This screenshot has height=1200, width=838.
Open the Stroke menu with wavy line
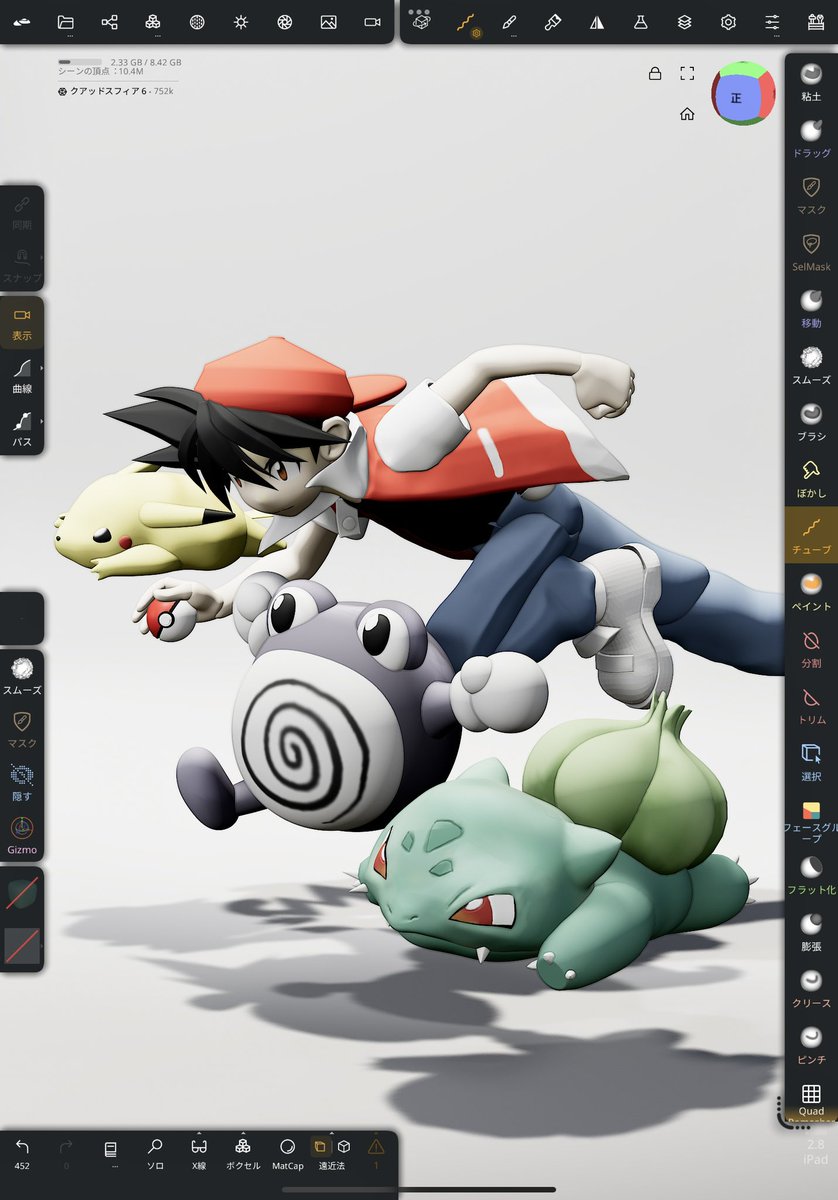coord(466,22)
